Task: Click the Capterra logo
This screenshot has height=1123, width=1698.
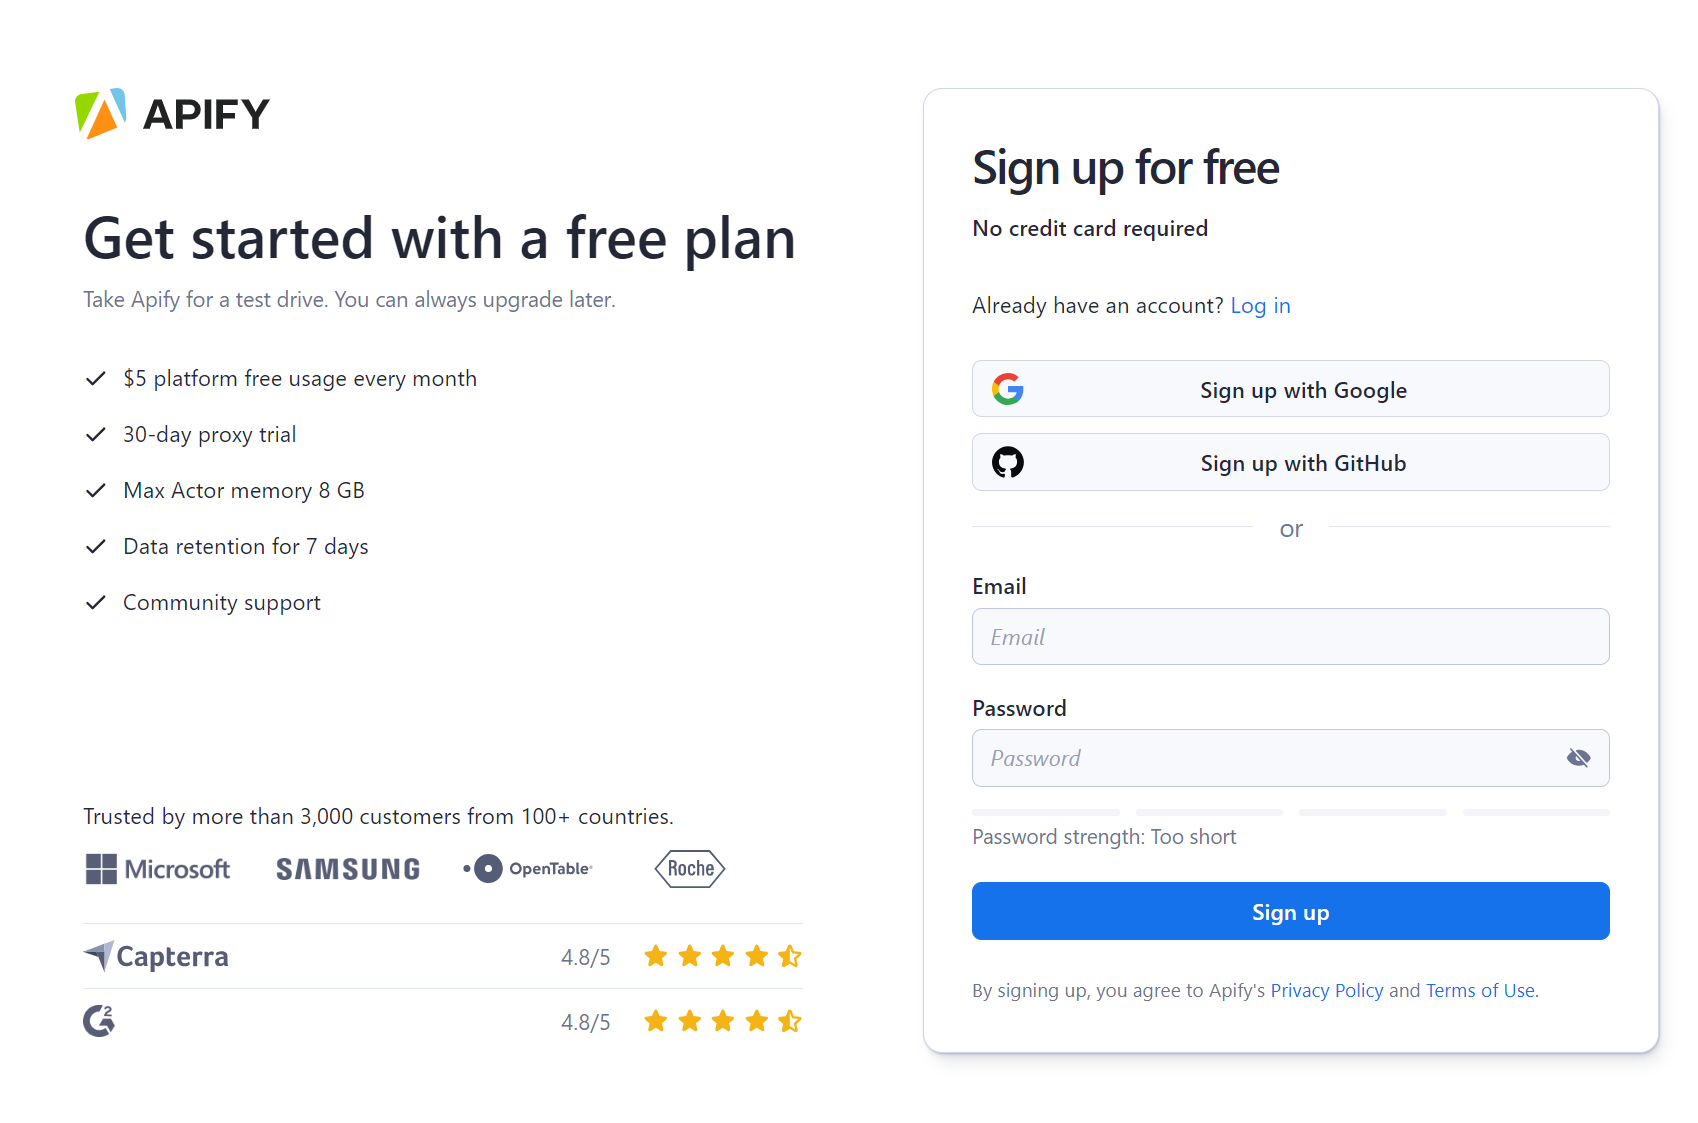Action: click(155, 956)
